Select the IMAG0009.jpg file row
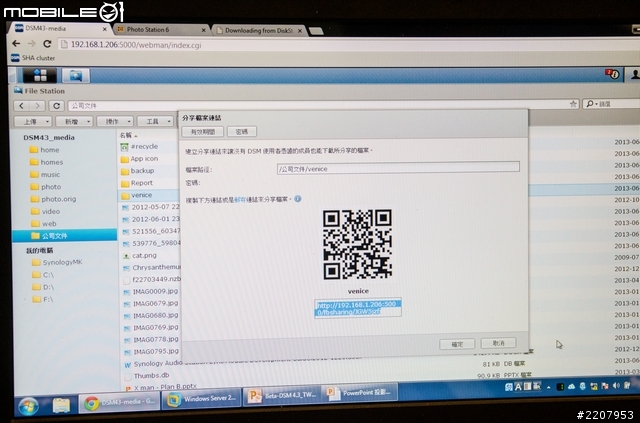 click(x=151, y=291)
